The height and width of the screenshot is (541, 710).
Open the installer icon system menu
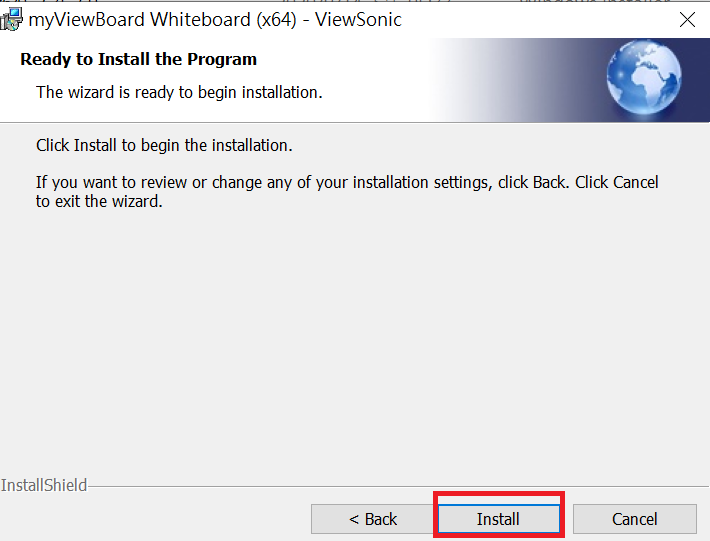coord(11,20)
